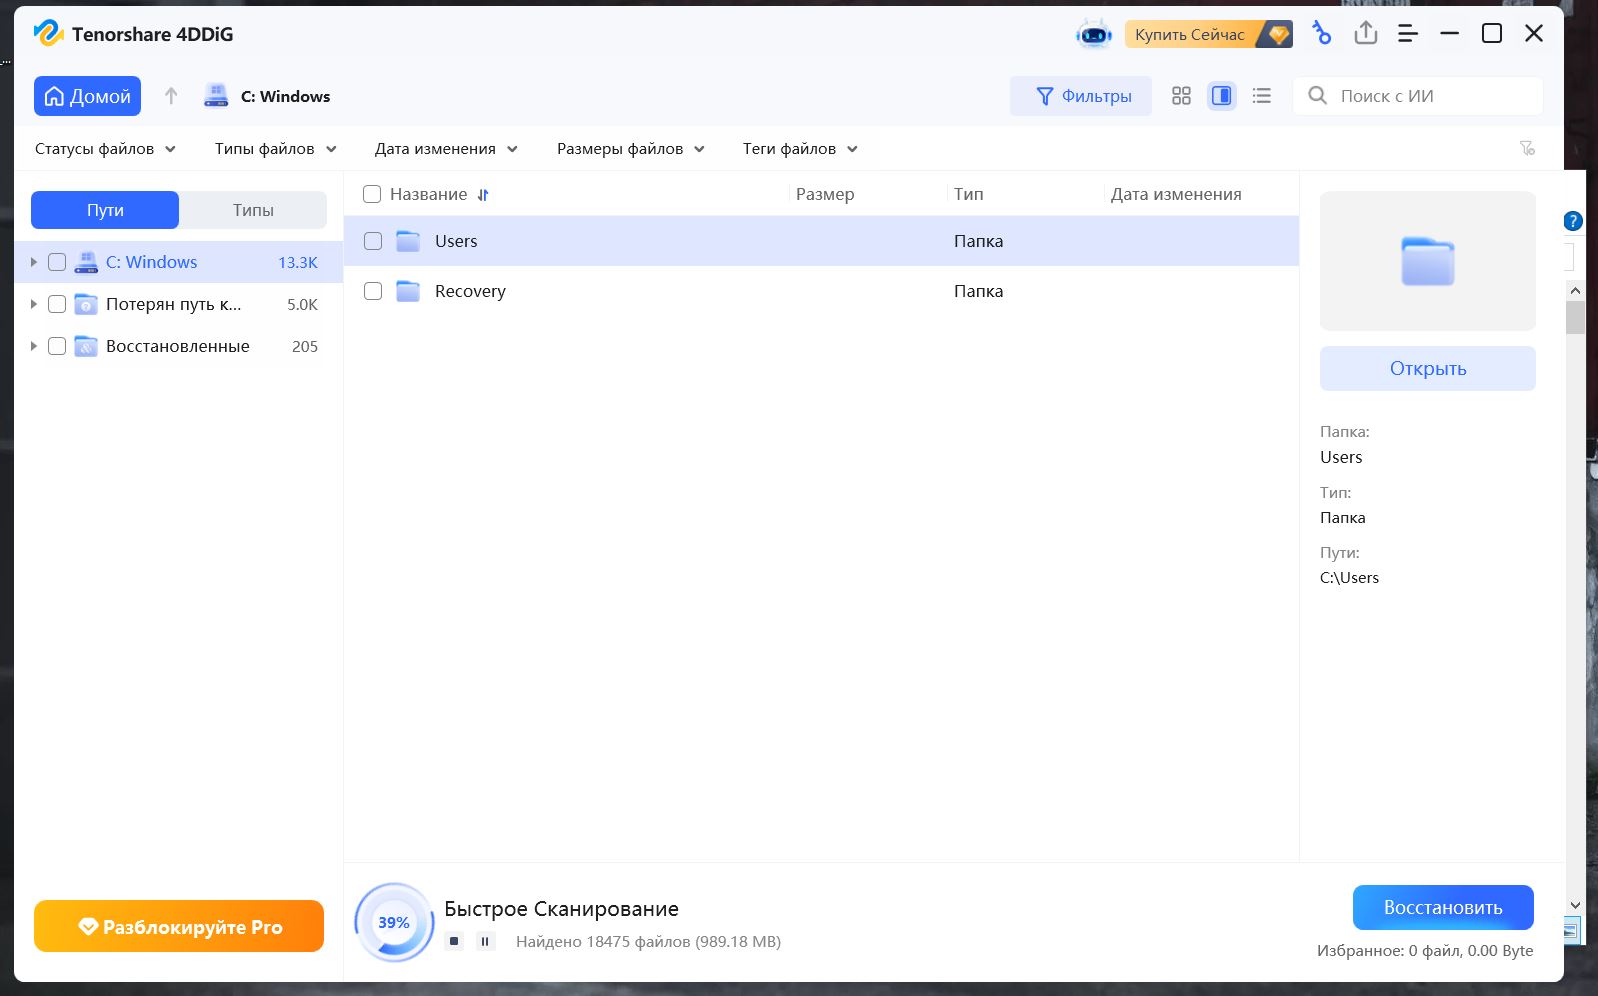Screen dimensions: 1598x996
Task: Click scroll-up arrow of background window scrollbar
Action: coord(1575,291)
